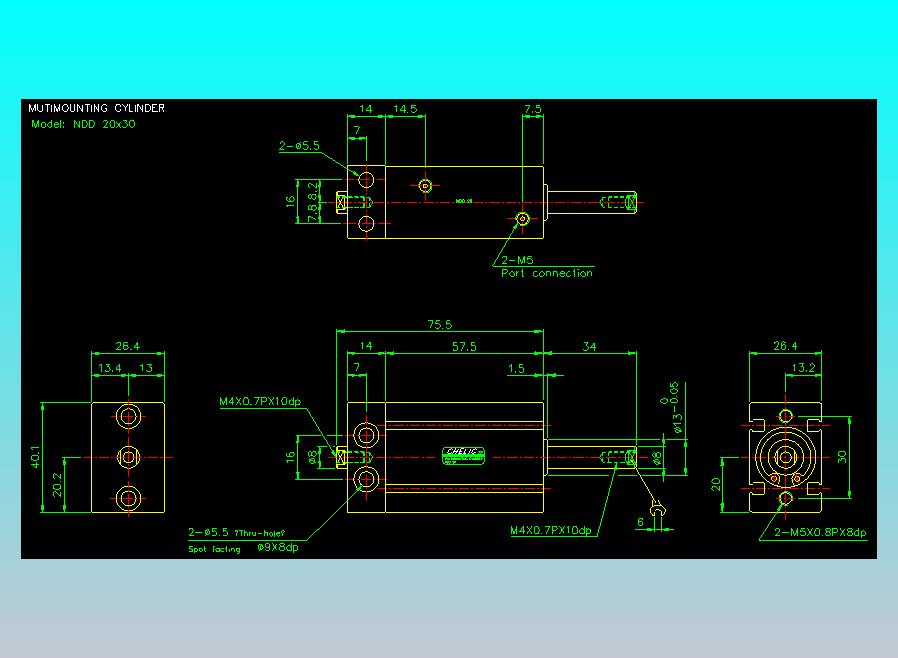Screen dimensions: 898x658
Task: Select the 2-ø5.5 leader label in top view
Action: [299, 146]
